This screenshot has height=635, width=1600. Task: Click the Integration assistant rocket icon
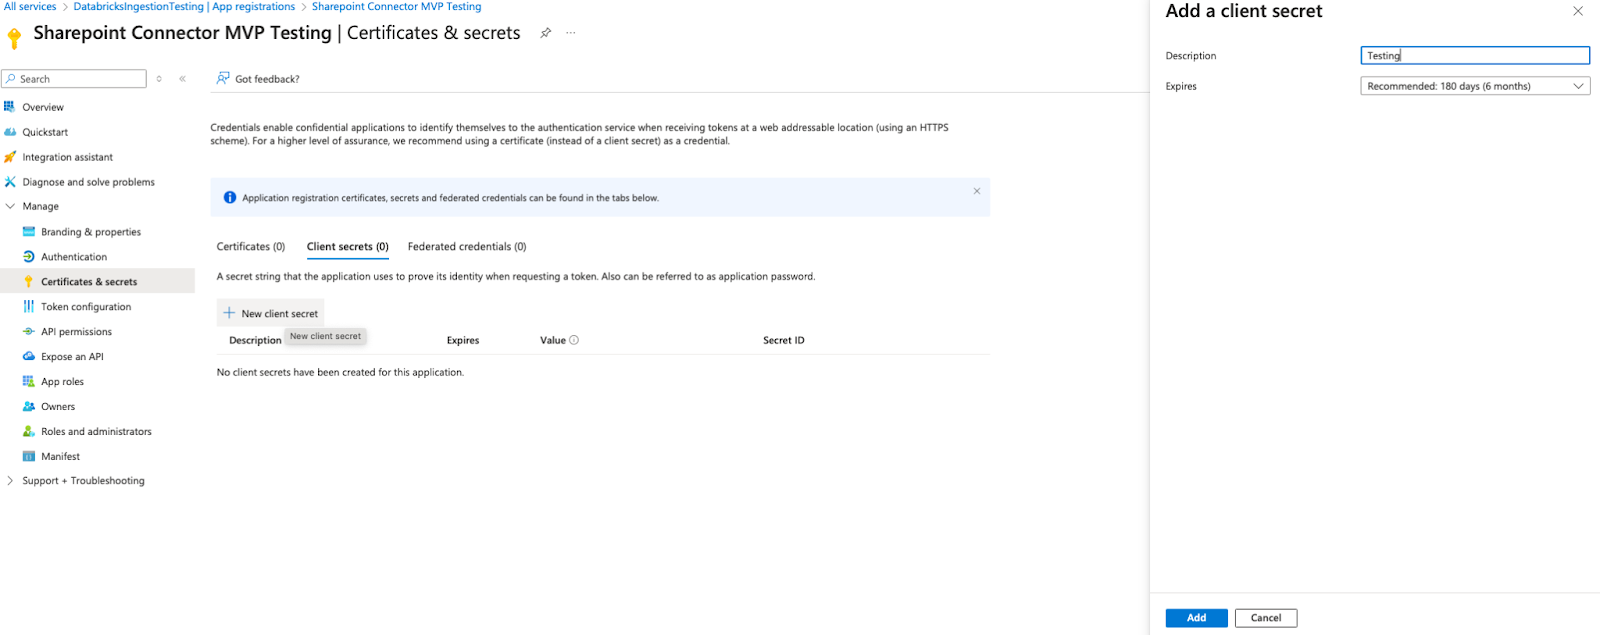point(10,157)
